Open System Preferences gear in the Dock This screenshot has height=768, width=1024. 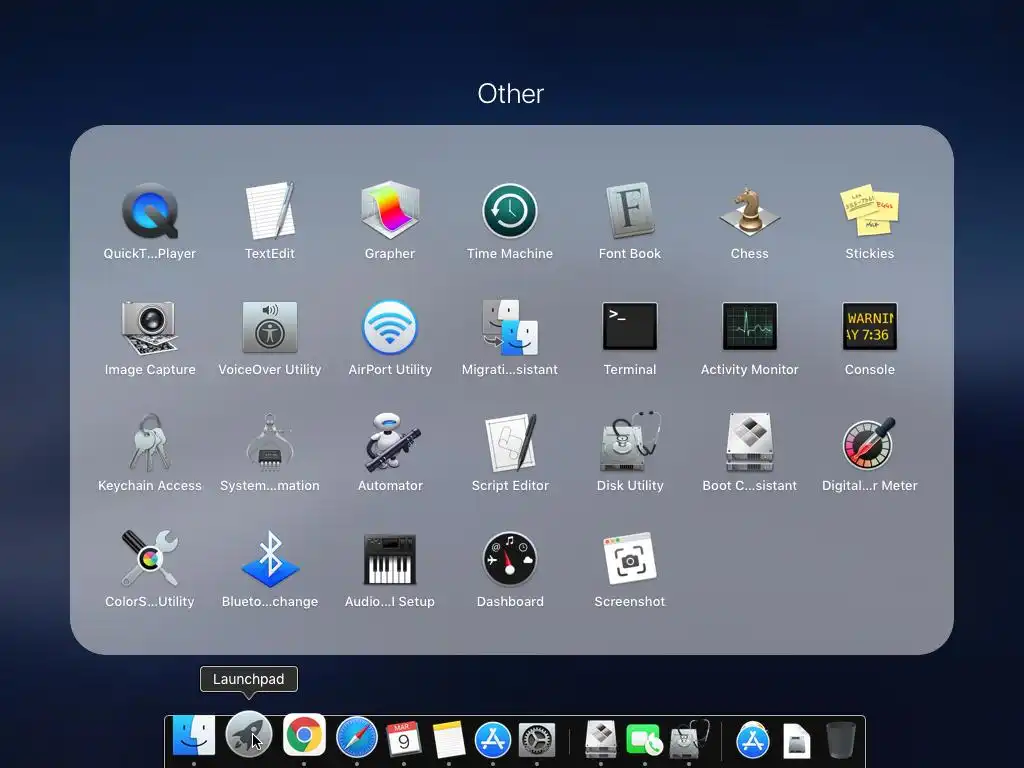click(537, 740)
